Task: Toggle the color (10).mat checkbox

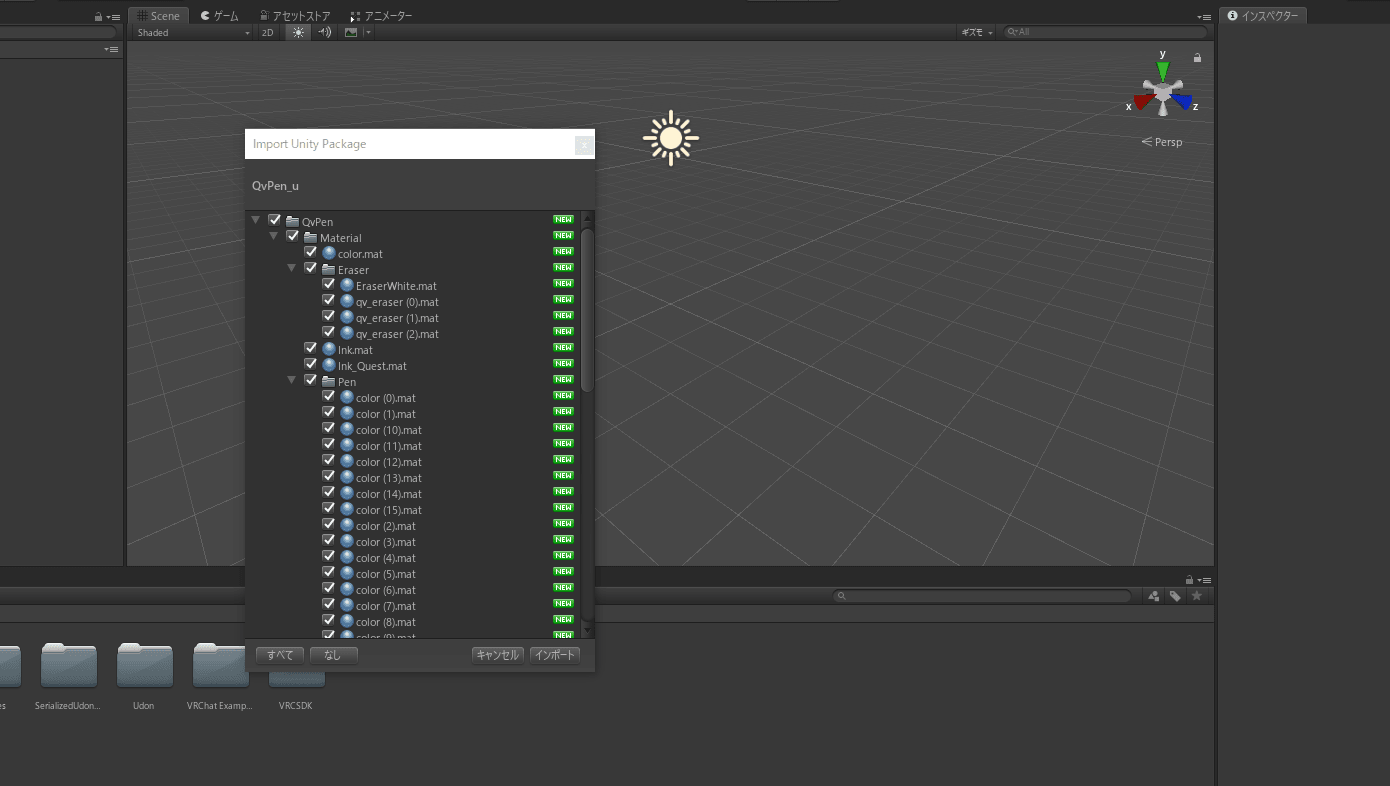Action: point(329,429)
